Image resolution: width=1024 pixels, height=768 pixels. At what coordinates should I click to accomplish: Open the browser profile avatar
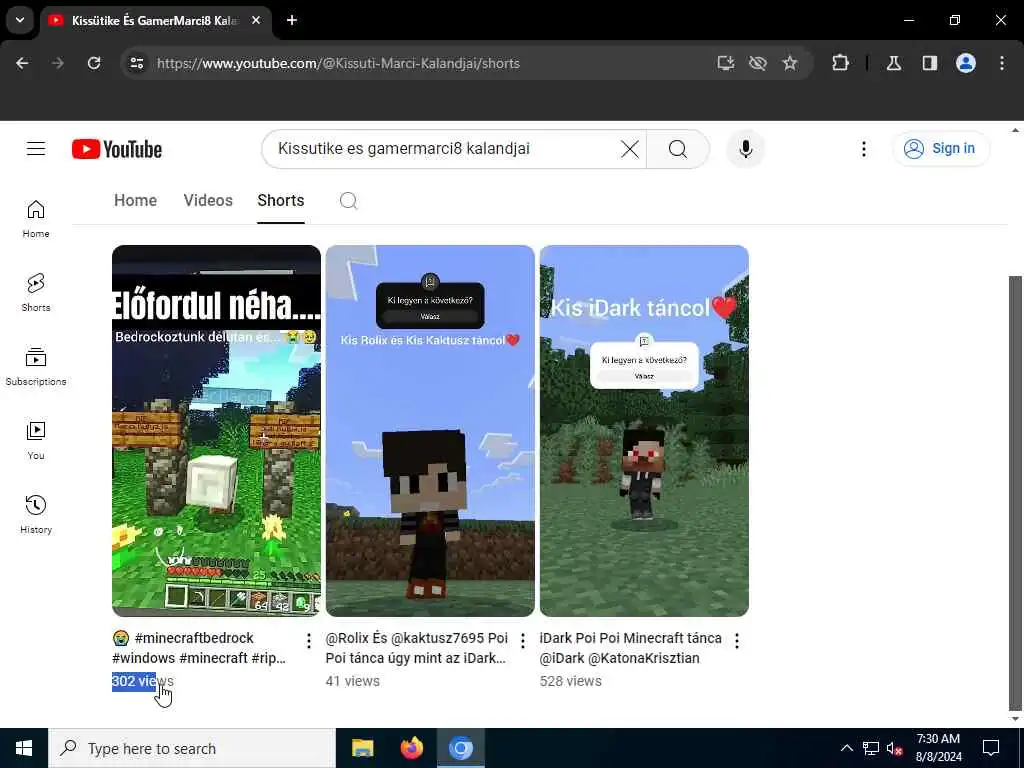pos(966,63)
